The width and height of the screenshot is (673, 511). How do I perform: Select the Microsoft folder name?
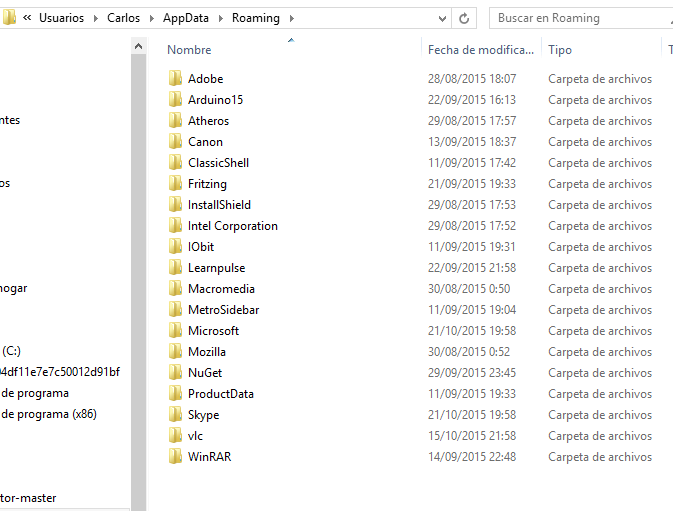[x=213, y=331]
